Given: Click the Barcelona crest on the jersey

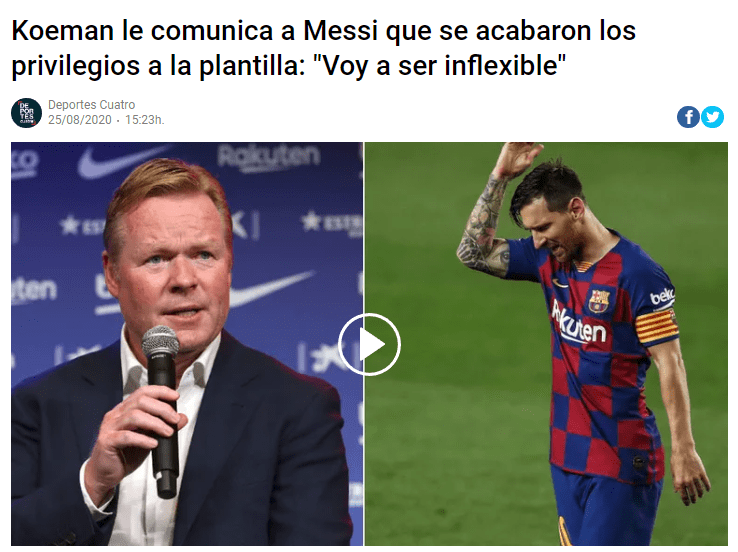Looking at the screenshot, I should point(599,301).
